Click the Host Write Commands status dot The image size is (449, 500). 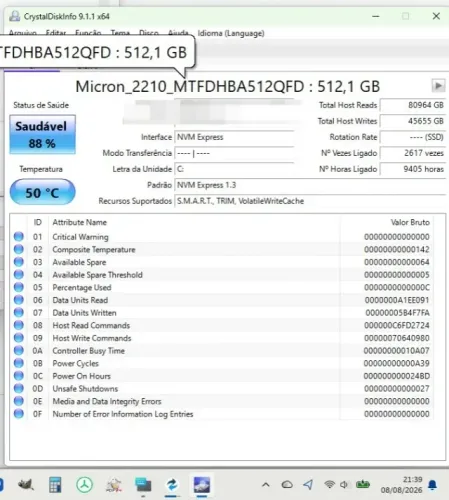[19, 338]
